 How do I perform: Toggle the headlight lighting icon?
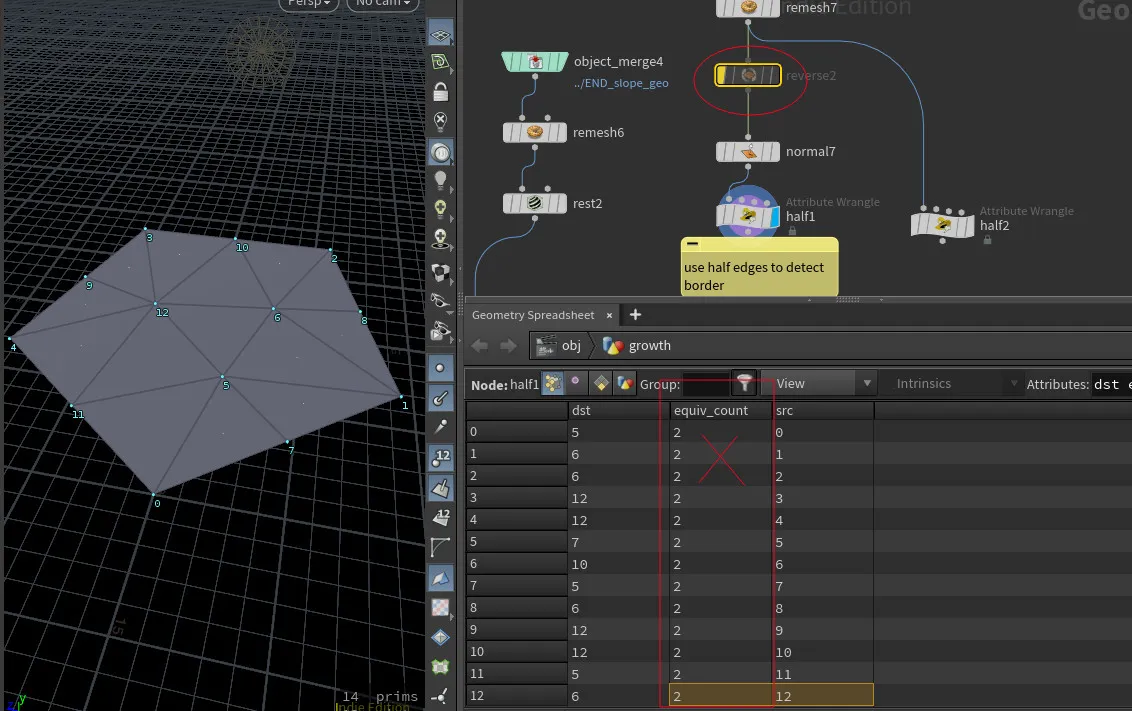coord(440,152)
